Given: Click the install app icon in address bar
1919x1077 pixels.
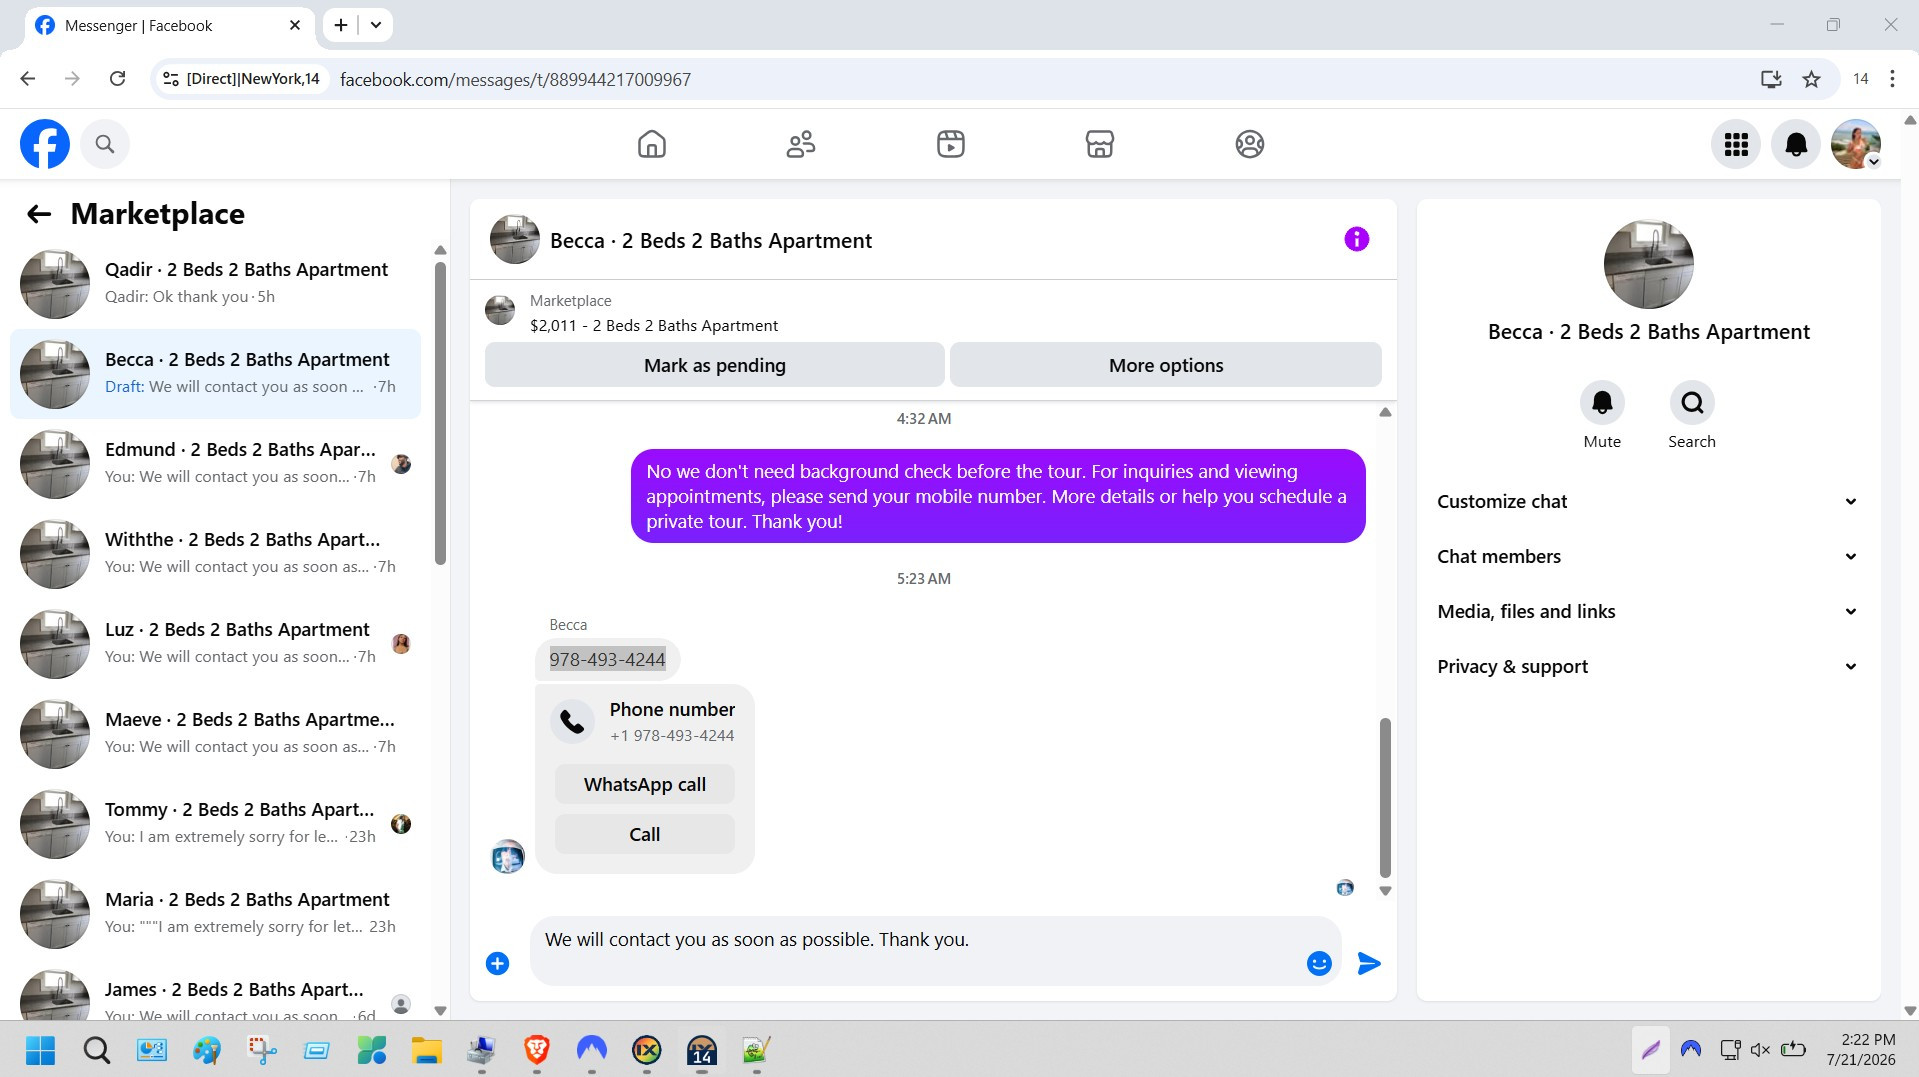Looking at the screenshot, I should [1771, 79].
